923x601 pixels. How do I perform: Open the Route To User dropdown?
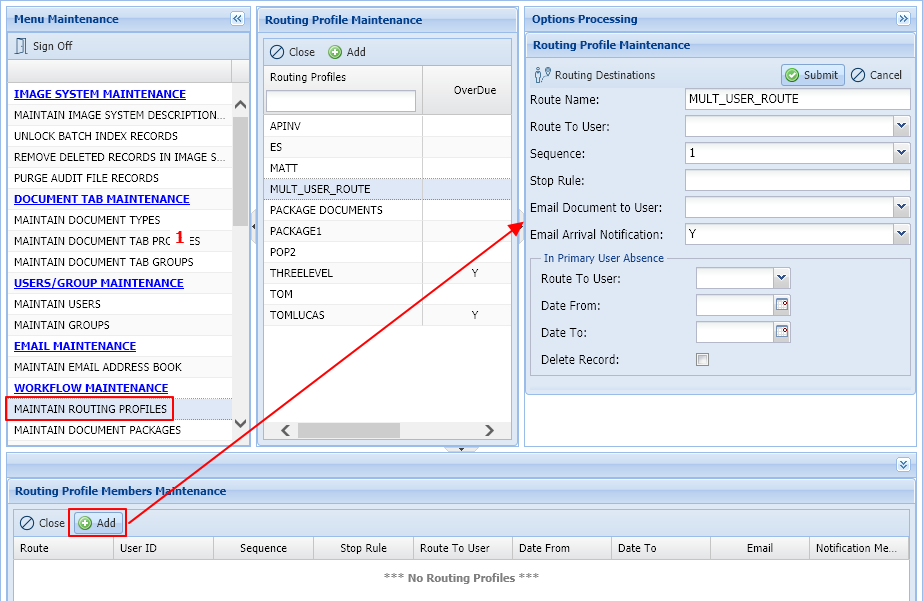click(901, 125)
